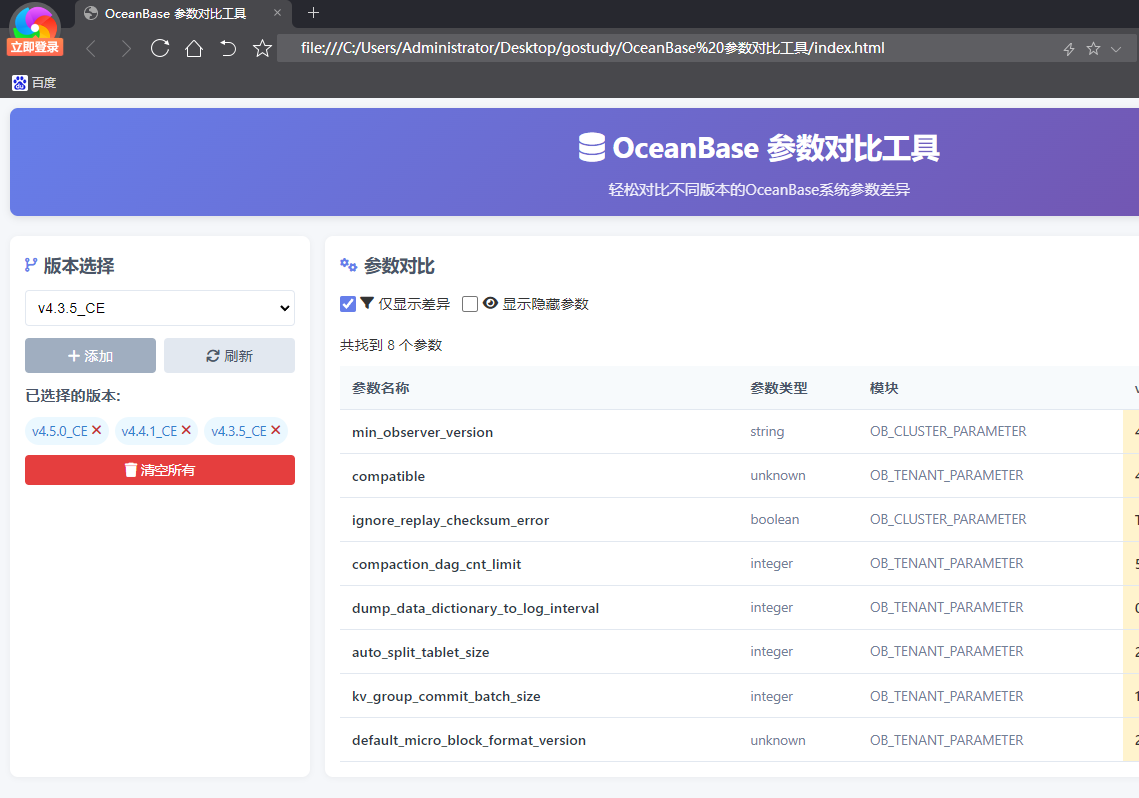
Task: Click the v4.4.1_CE version tag label
Action: pyautogui.click(x=149, y=431)
